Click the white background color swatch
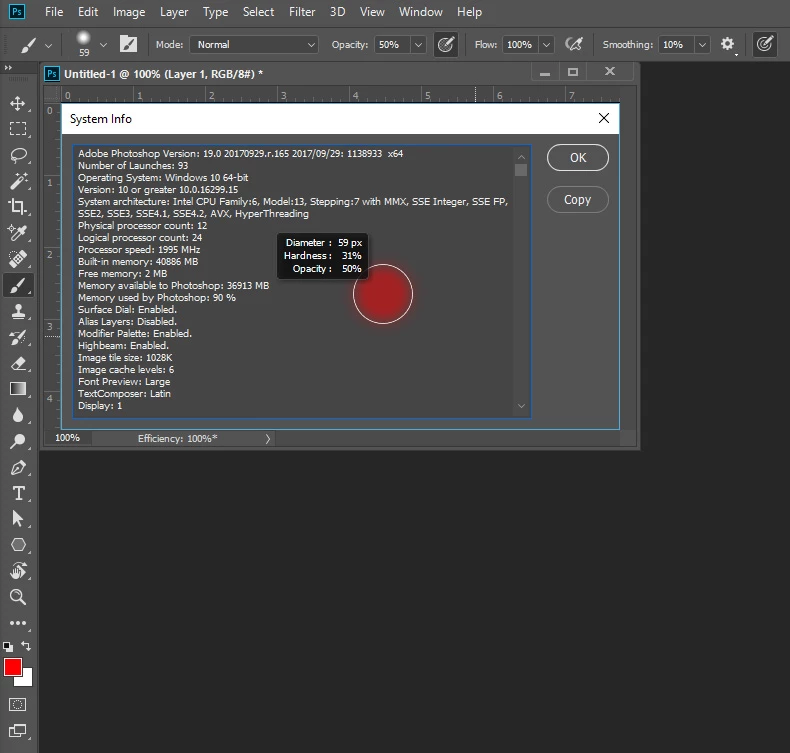The image size is (790, 753). (x=26, y=680)
